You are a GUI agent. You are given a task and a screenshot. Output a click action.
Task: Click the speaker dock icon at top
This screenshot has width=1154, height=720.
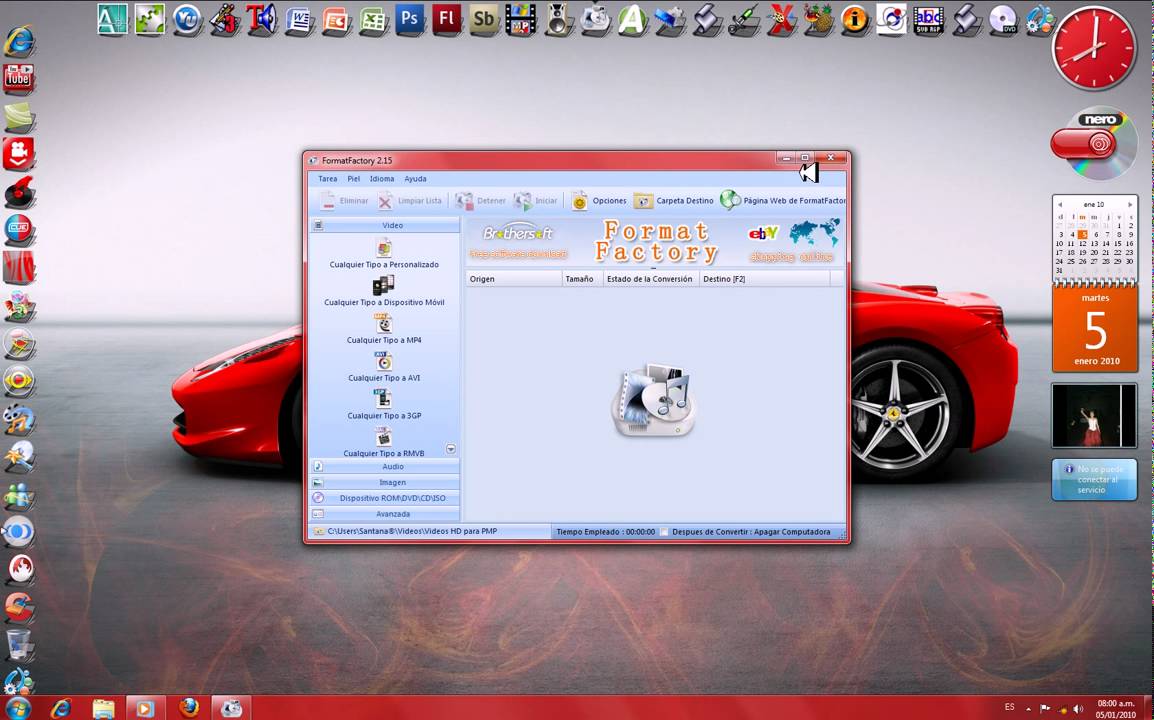[558, 20]
